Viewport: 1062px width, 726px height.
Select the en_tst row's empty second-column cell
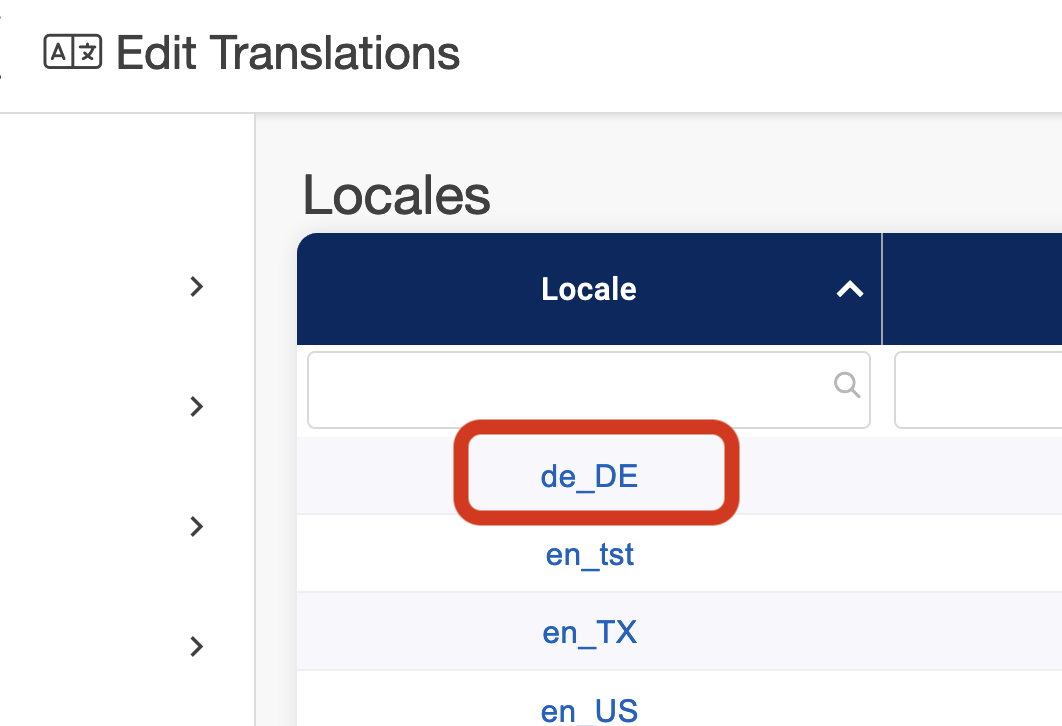click(972, 554)
